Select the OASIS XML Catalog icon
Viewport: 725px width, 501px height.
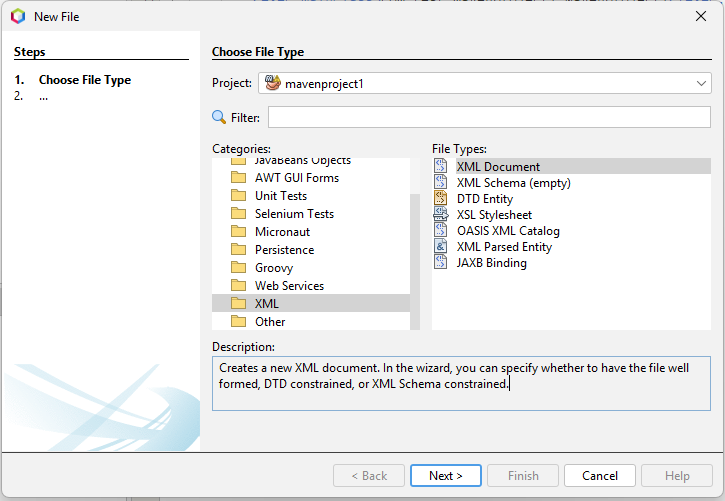click(440, 231)
